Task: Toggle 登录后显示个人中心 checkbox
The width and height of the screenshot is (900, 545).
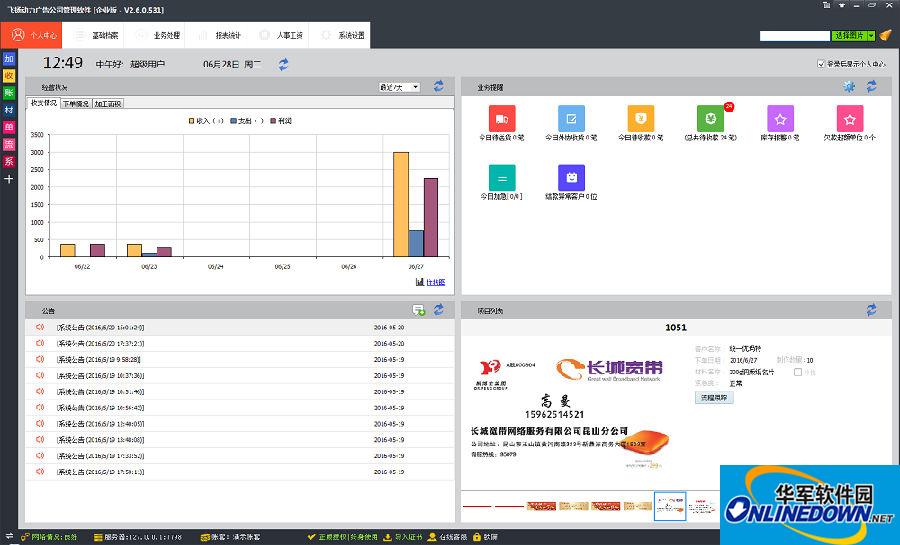Action: [x=821, y=64]
